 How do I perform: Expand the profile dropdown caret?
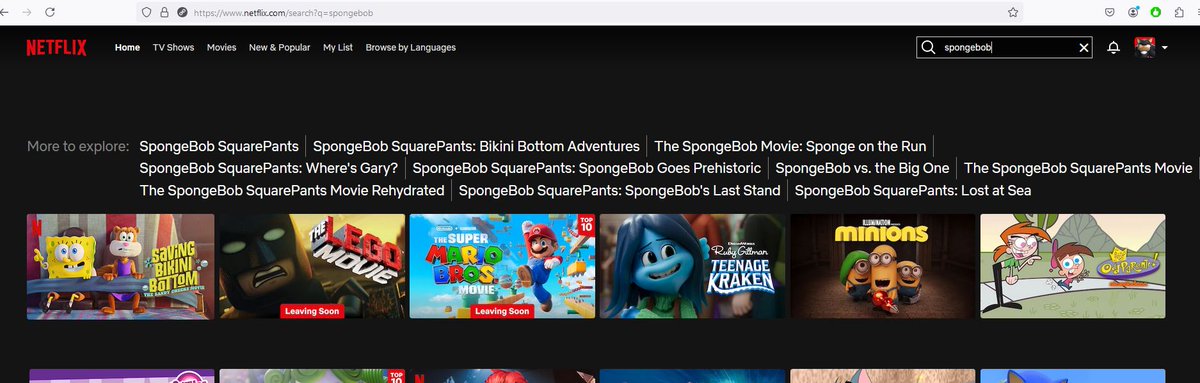pyautogui.click(x=1165, y=49)
